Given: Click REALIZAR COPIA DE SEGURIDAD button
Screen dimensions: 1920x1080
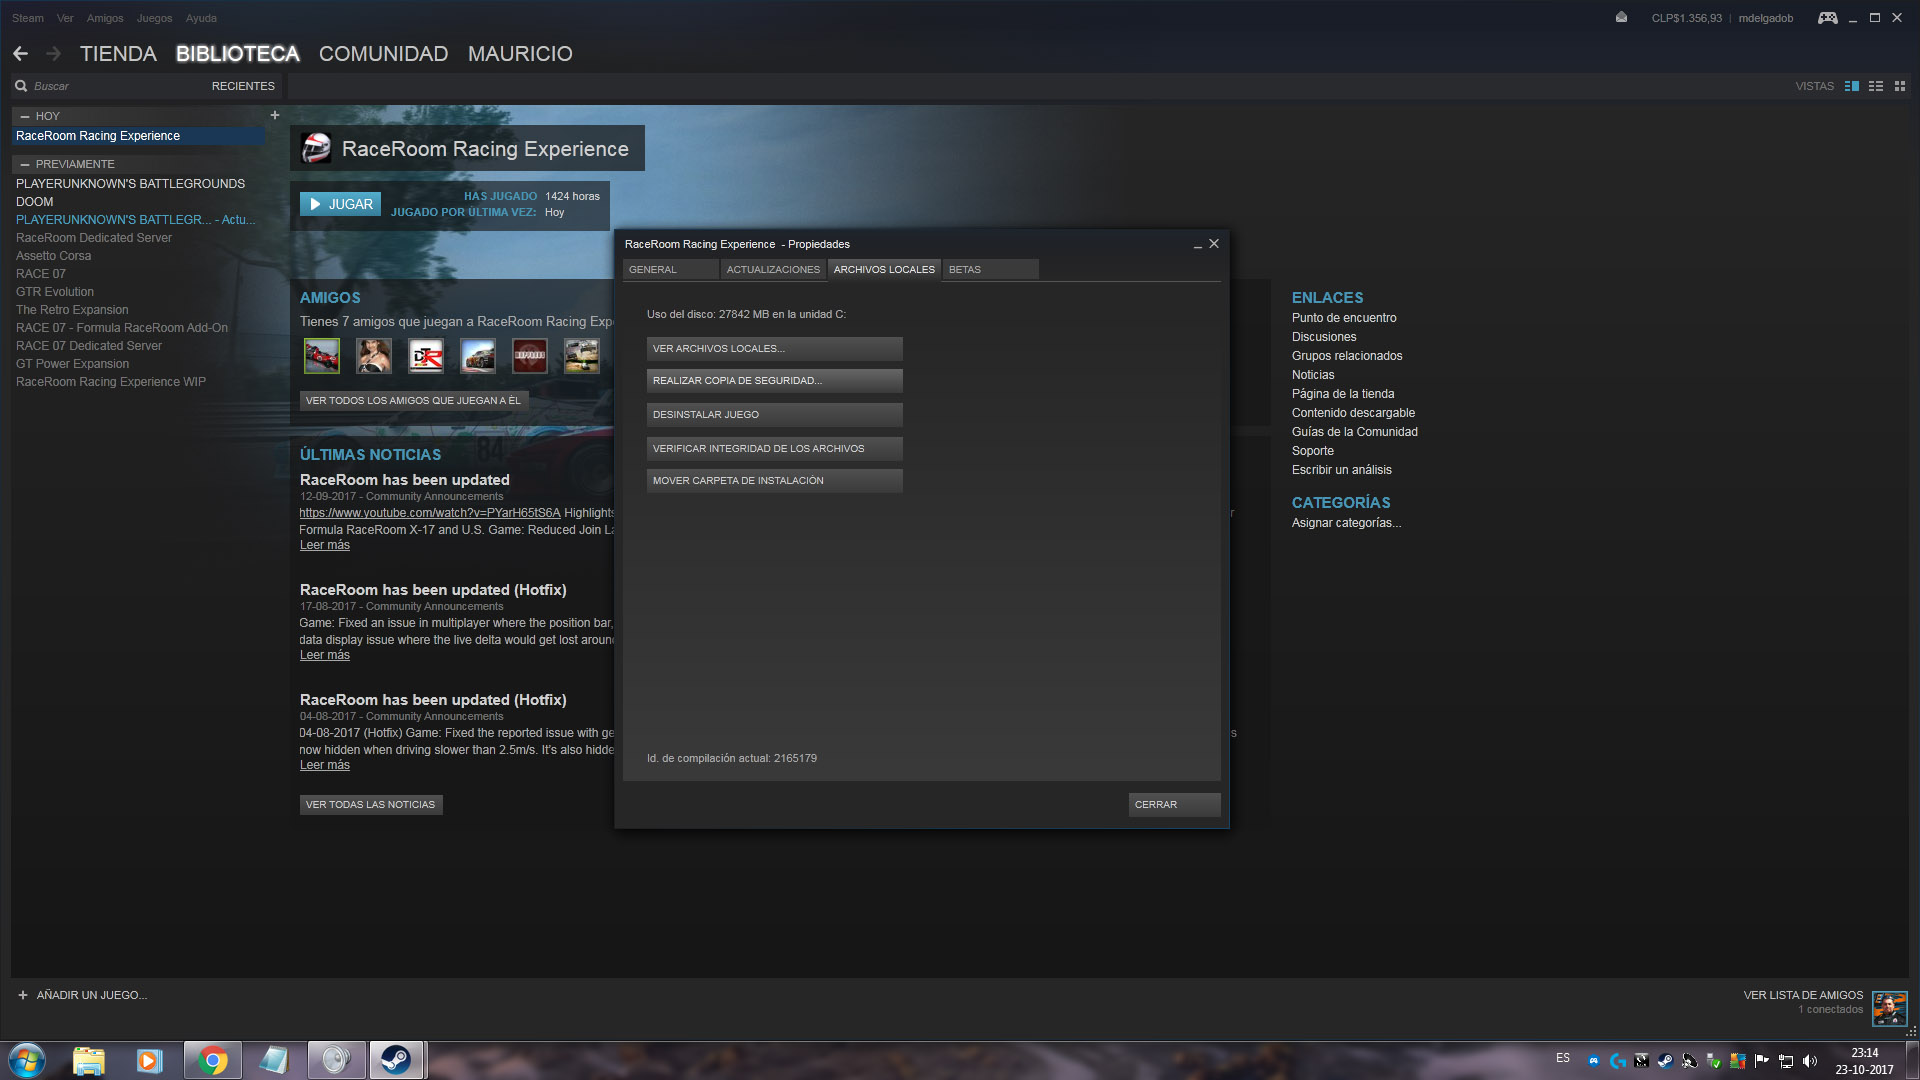Looking at the screenshot, I should click(774, 381).
